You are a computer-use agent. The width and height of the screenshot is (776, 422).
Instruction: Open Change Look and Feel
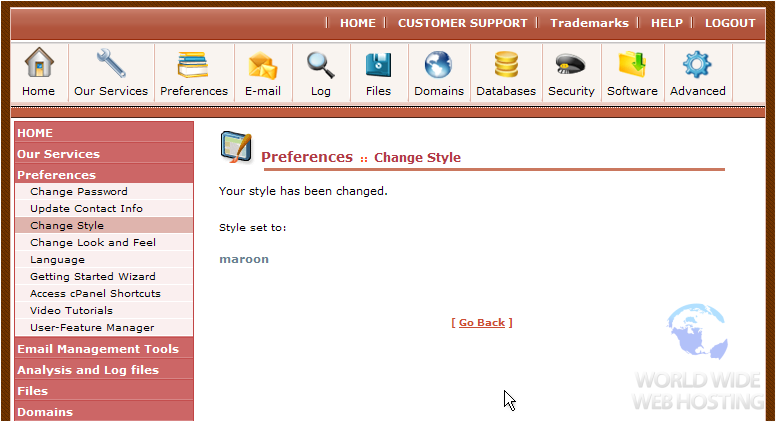tap(104, 242)
